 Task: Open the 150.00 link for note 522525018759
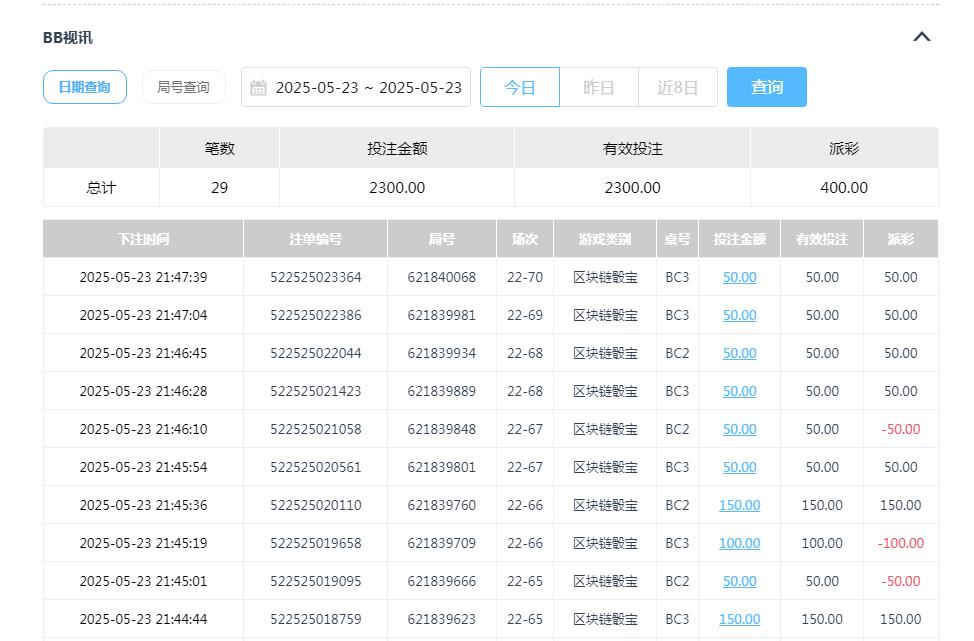(739, 619)
